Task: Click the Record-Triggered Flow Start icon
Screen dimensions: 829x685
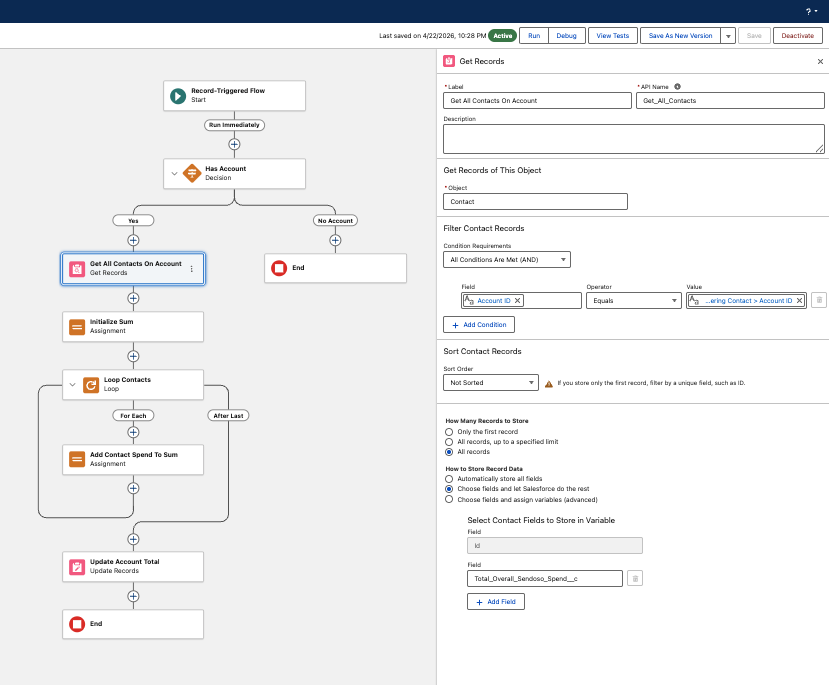Action: [178, 96]
